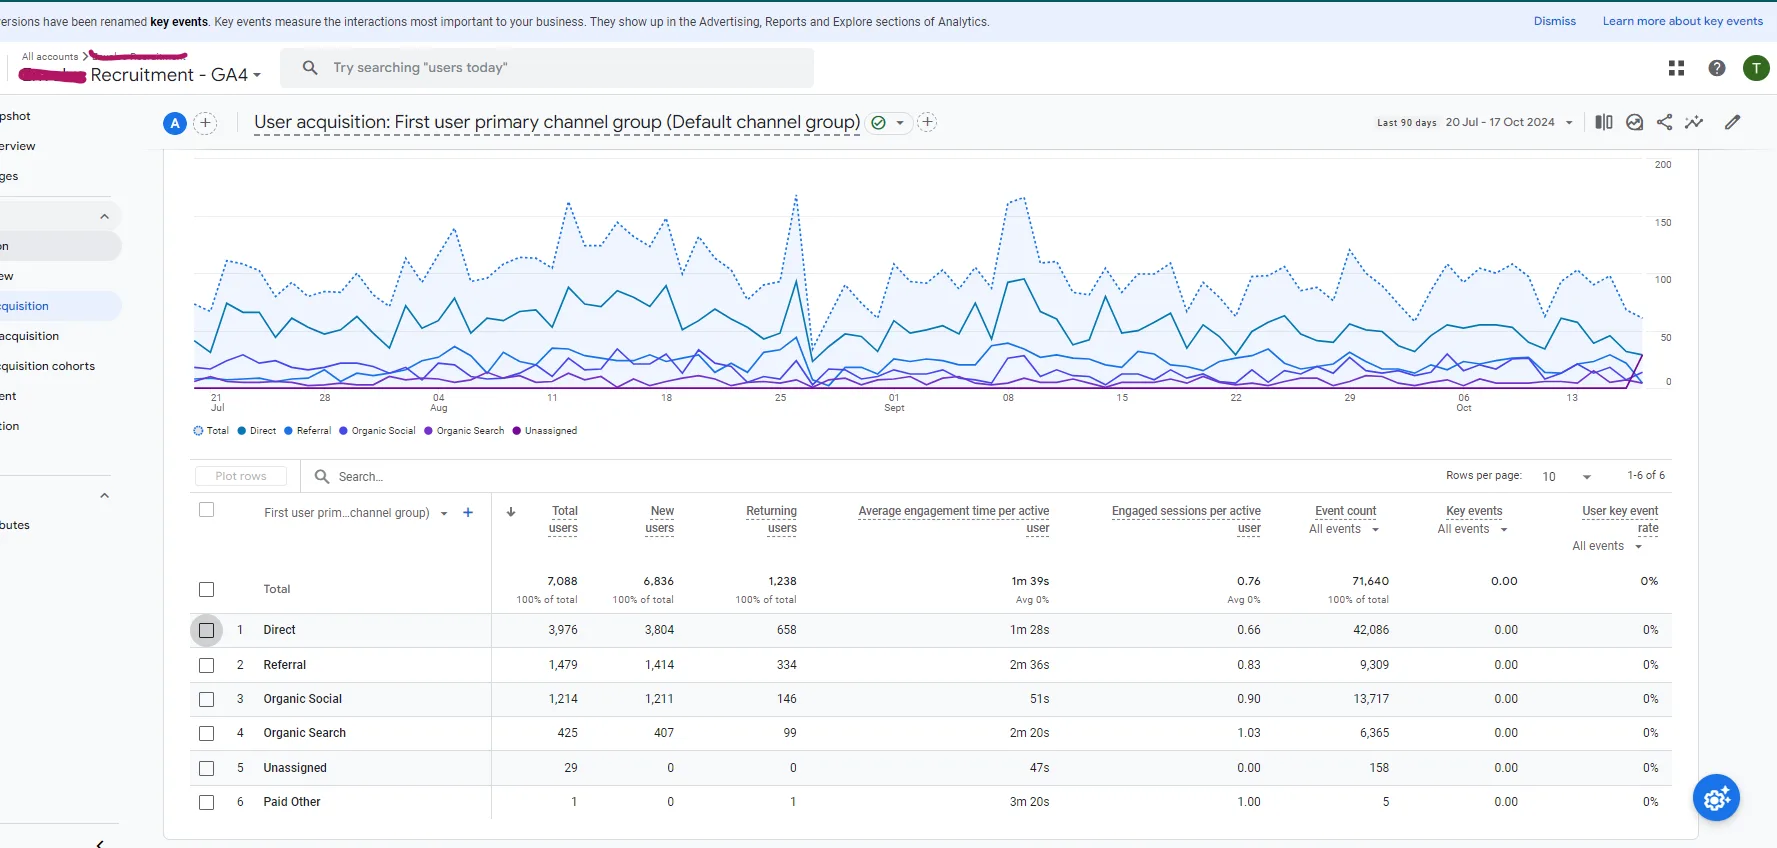
Task: Tick the Direct row checkbox
Action: (207, 630)
